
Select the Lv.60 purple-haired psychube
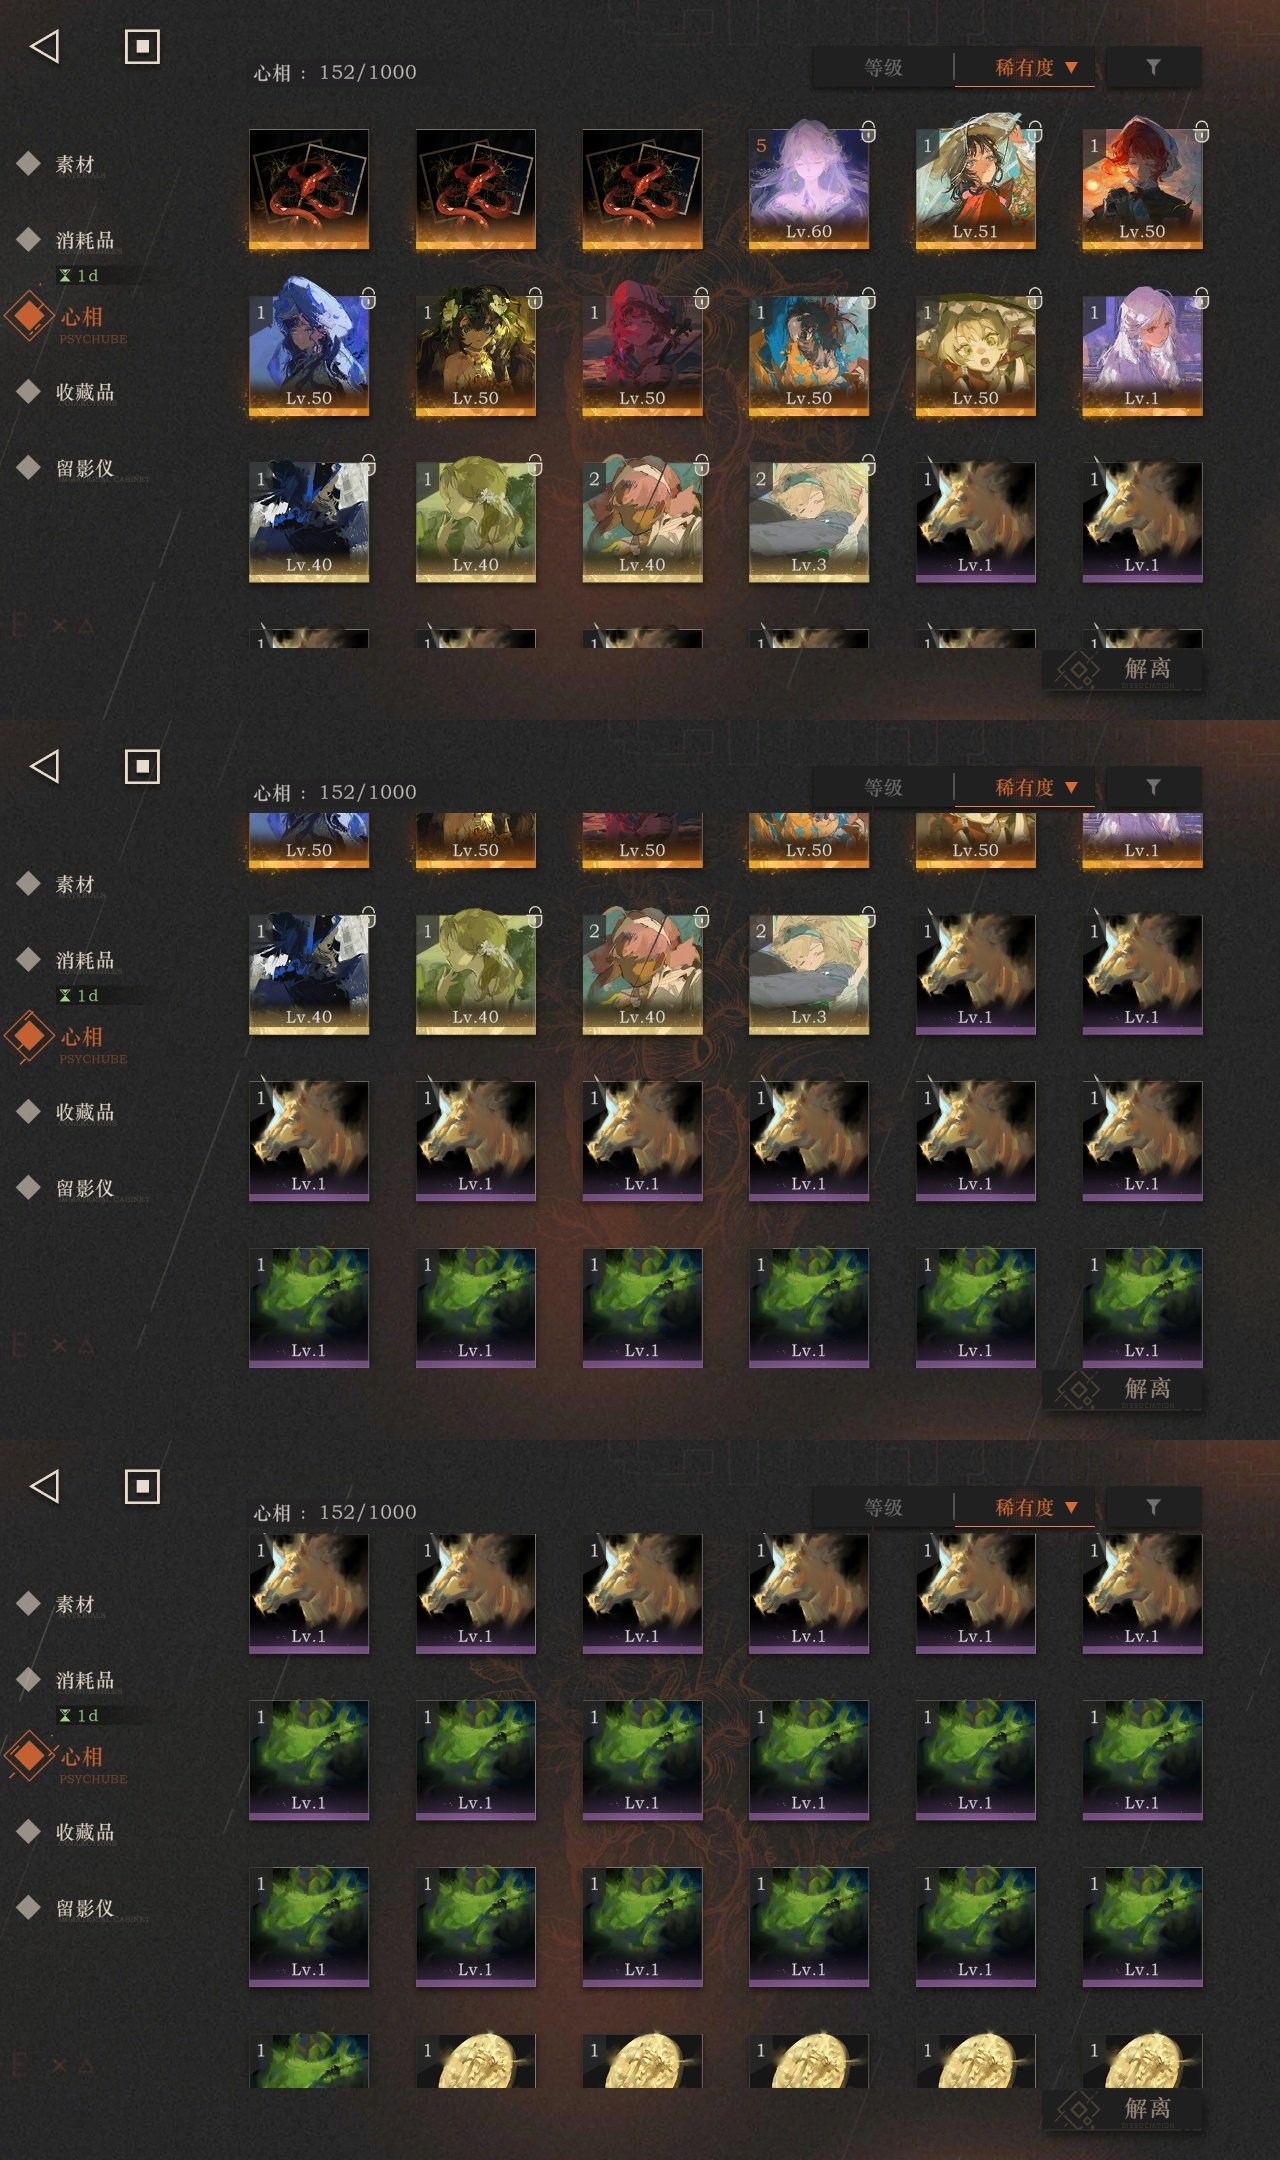tap(808, 188)
